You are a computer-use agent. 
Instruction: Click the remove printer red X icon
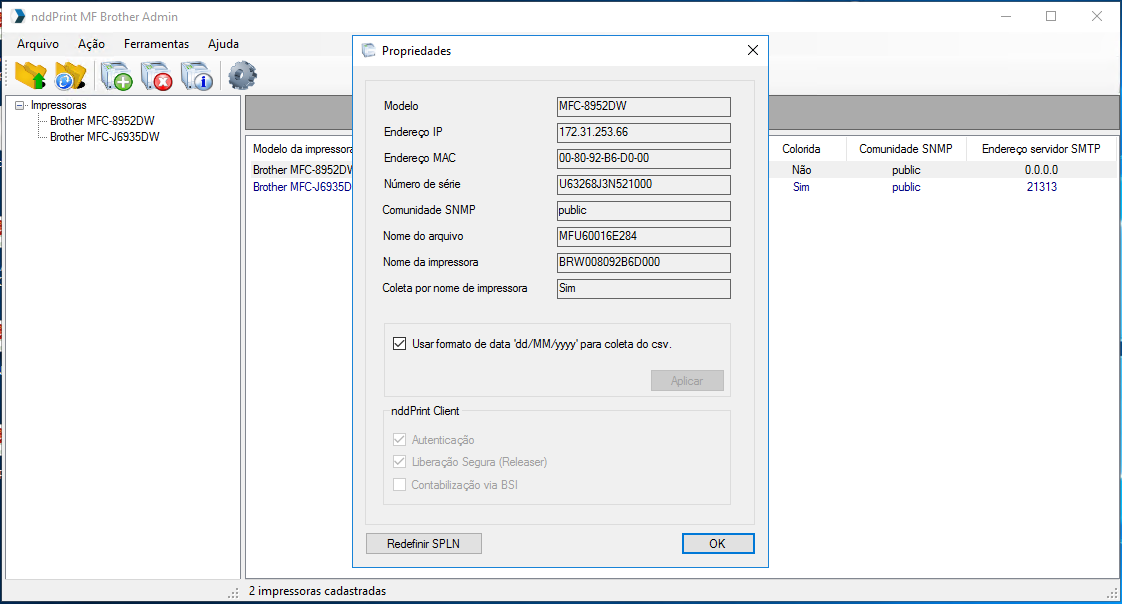point(157,76)
